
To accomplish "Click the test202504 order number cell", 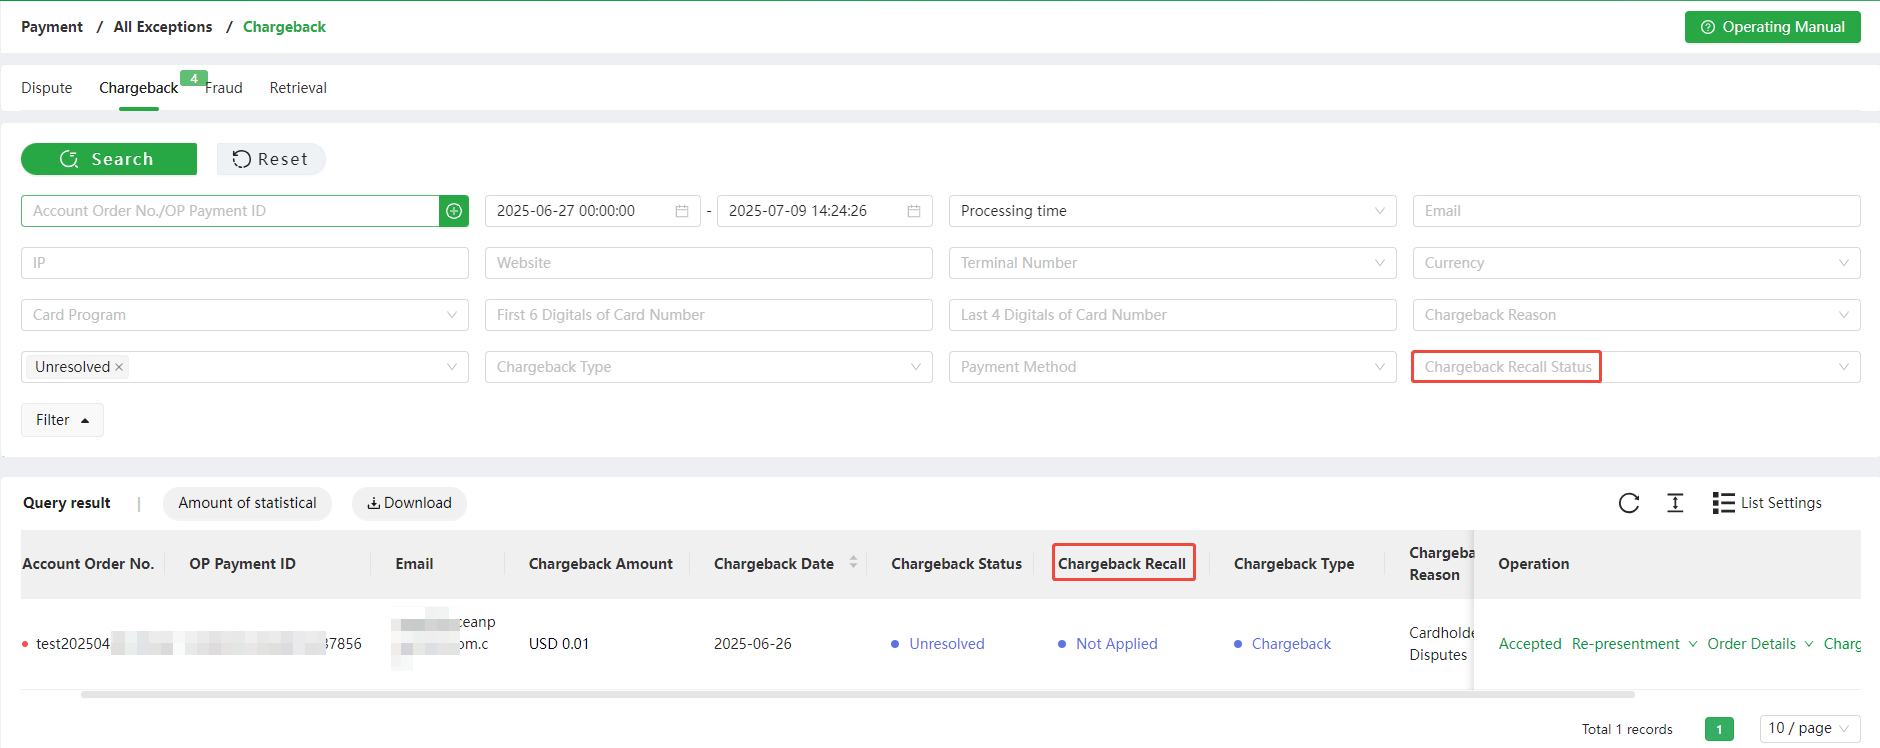I will coord(73,644).
